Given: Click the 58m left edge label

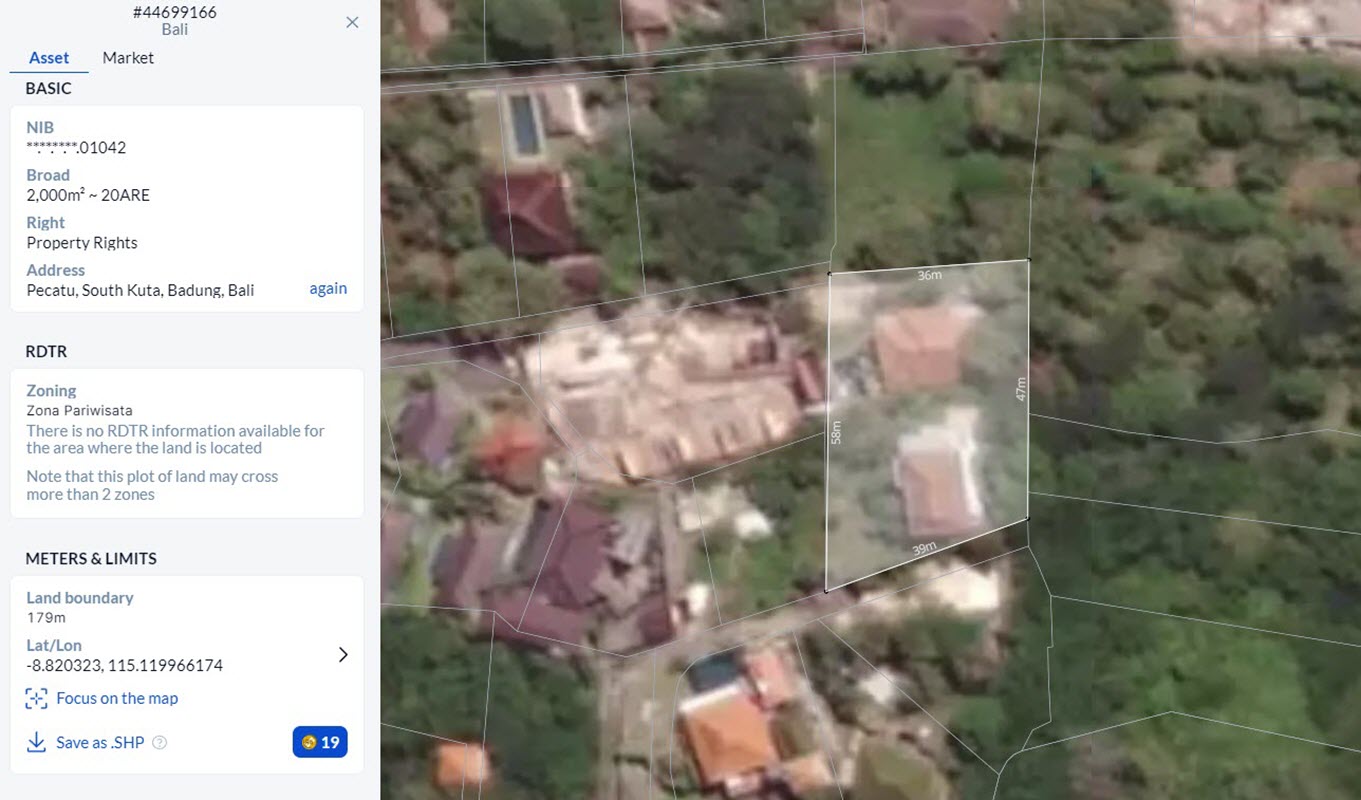Looking at the screenshot, I should click(x=836, y=432).
